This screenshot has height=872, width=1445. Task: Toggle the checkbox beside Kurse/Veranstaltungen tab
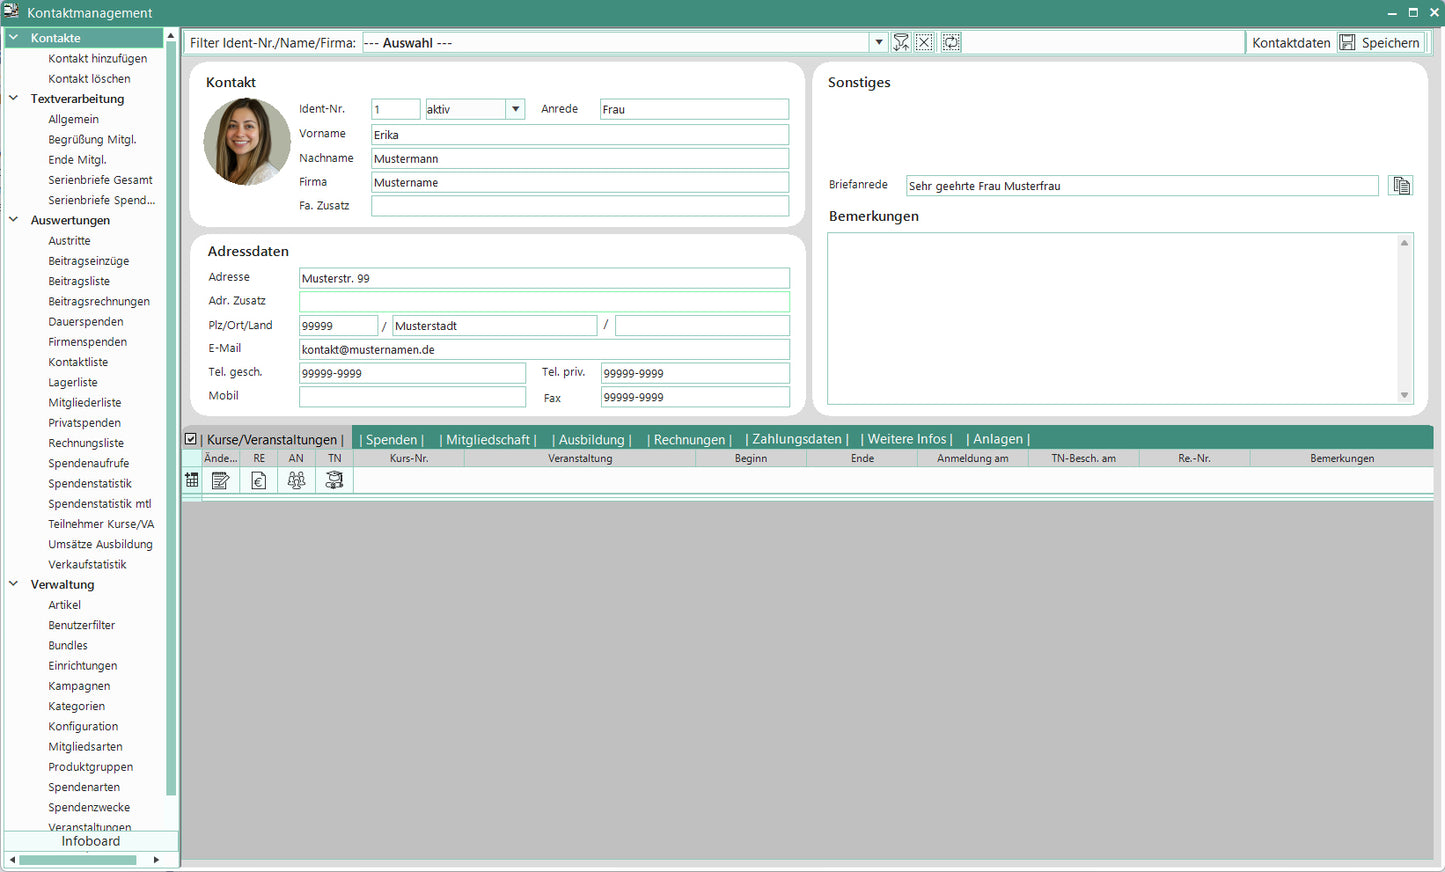[191, 439]
